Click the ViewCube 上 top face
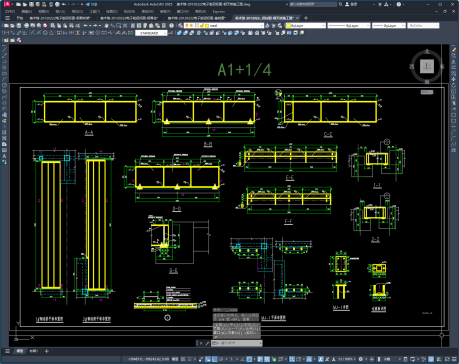Viewport: 459px width, 364px height. click(x=427, y=66)
